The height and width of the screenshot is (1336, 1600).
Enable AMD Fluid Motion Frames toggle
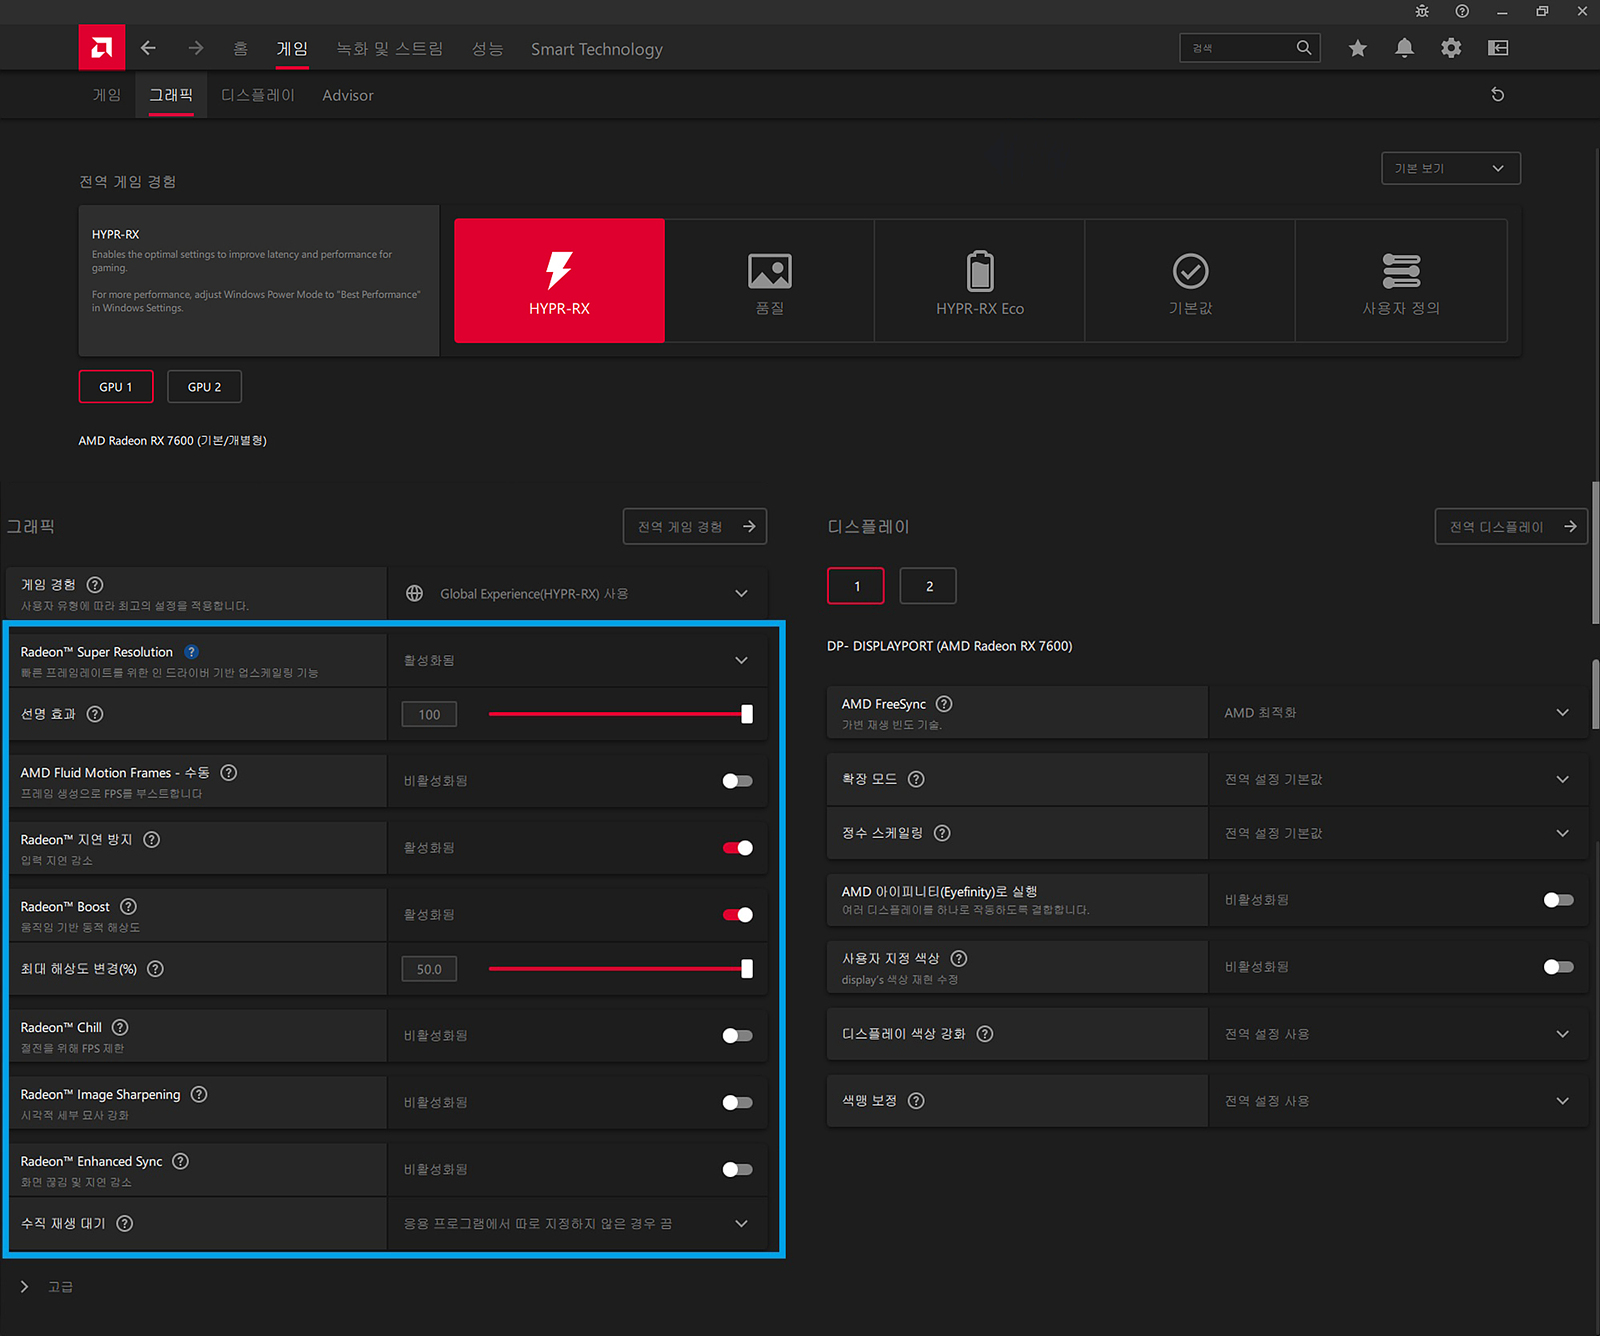(737, 781)
